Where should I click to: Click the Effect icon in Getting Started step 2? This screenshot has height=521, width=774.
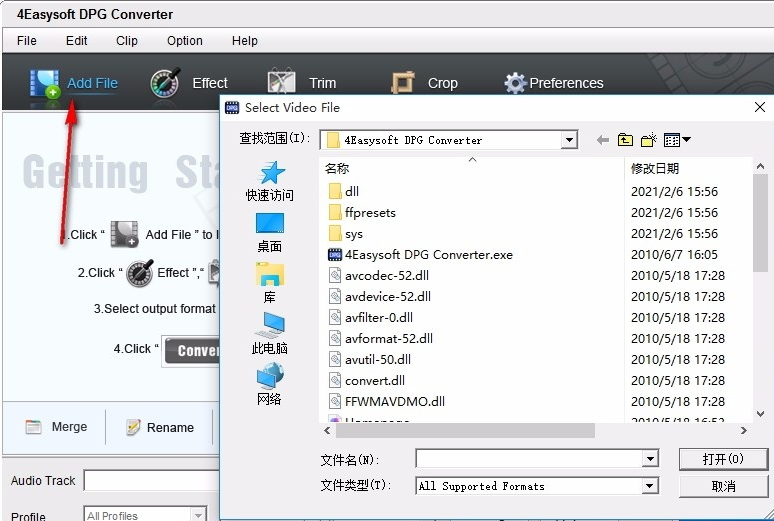coord(140,273)
